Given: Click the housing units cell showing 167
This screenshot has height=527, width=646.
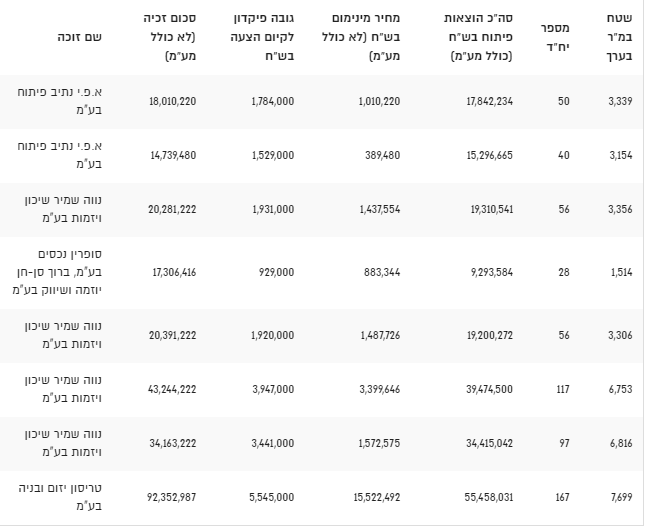Looking at the screenshot, I should [561, 497].
